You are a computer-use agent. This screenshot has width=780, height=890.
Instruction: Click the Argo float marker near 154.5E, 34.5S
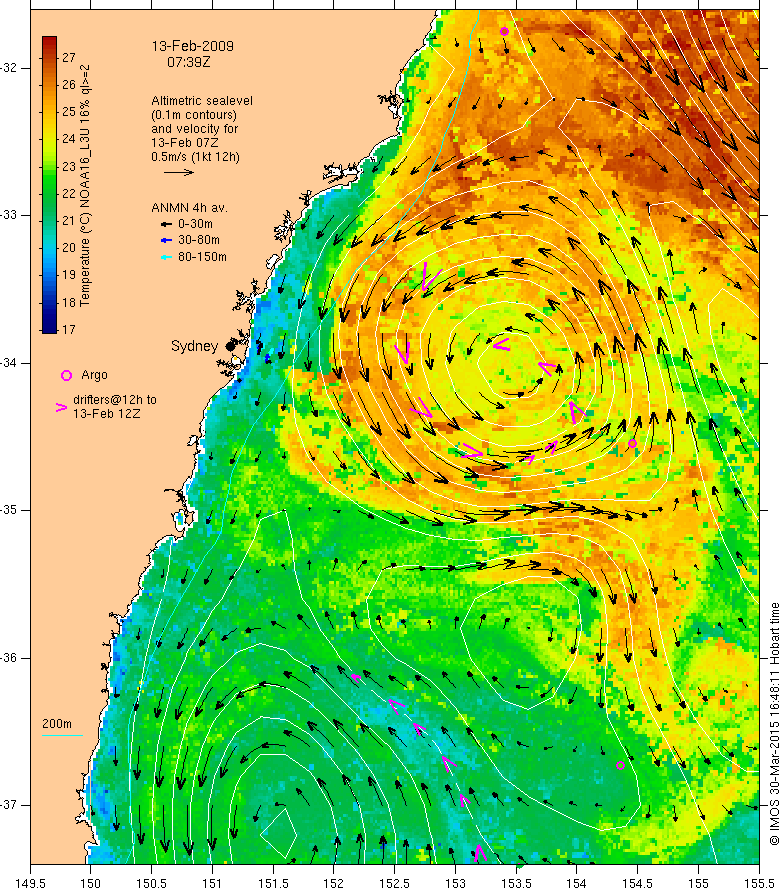[632, 443]
